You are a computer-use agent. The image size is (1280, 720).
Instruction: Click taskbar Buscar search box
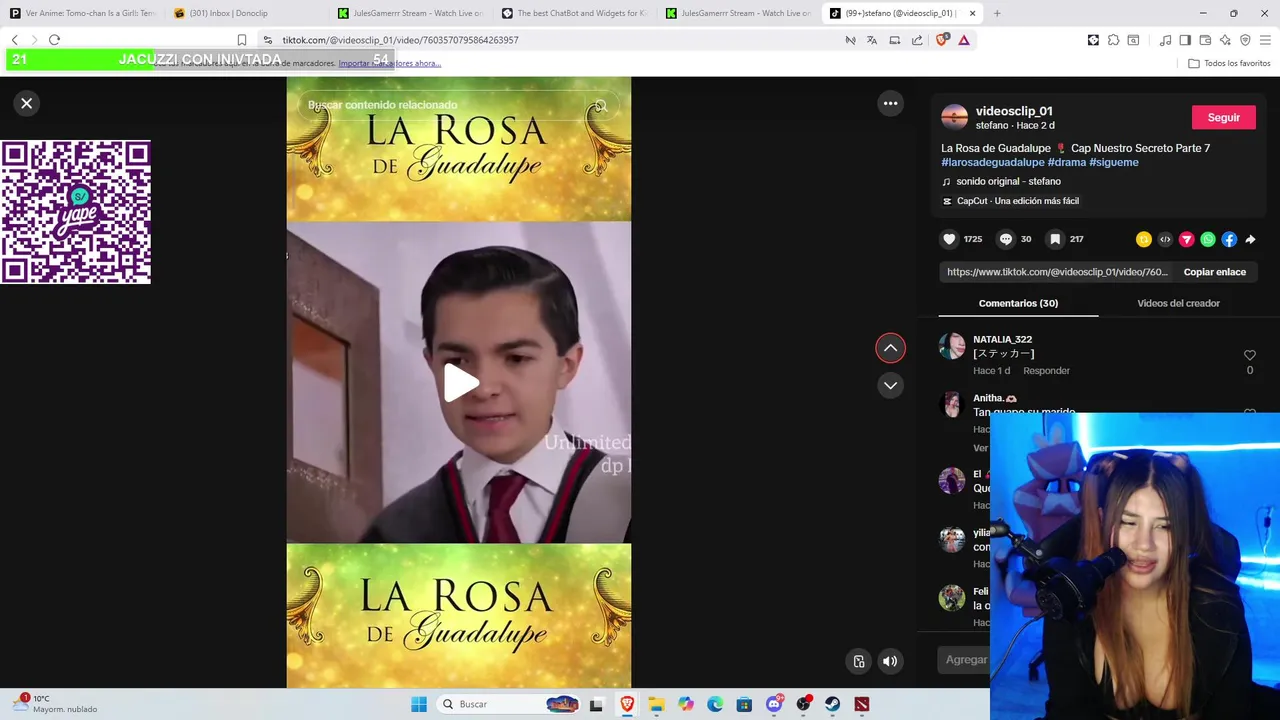tap(510, 704)
